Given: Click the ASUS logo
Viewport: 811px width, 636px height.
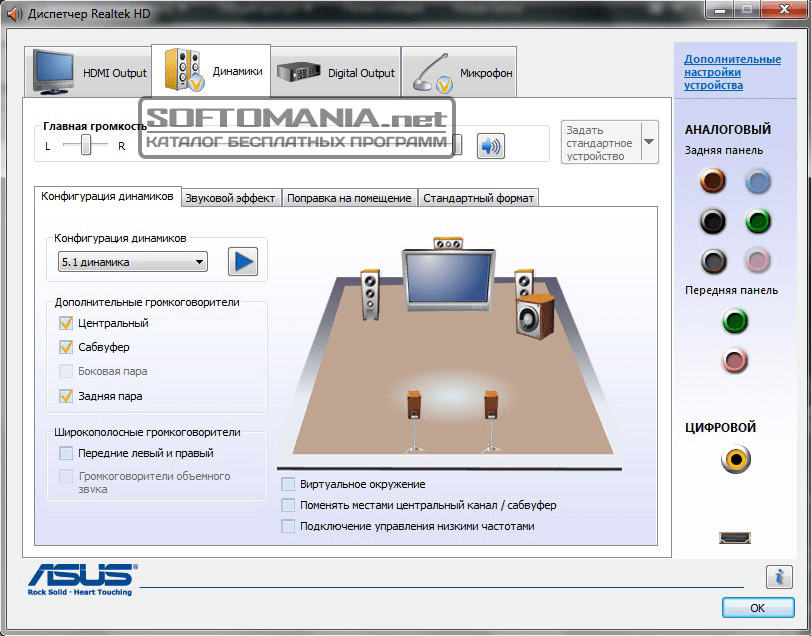Looking at the screenshot, I should point(83,580).
